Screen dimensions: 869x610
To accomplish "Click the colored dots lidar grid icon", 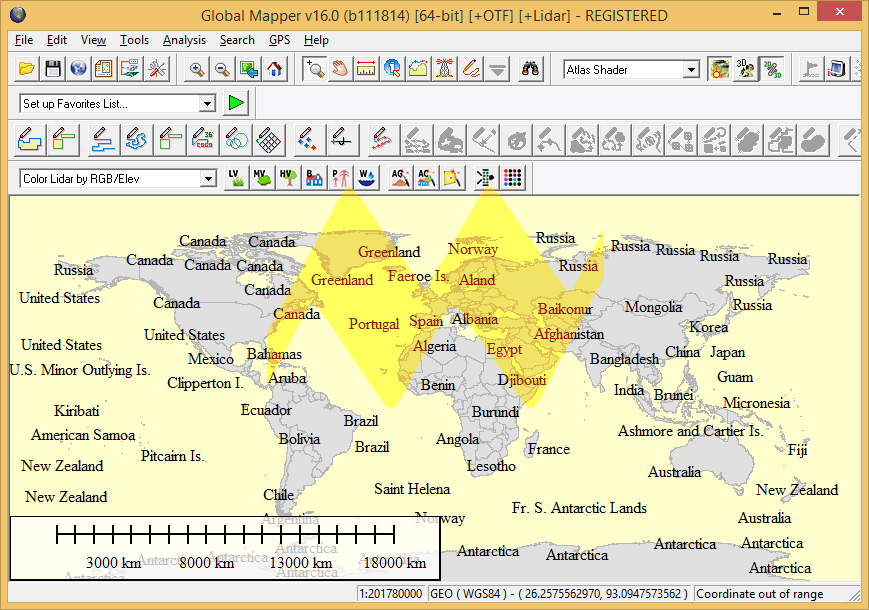I will (x=513, y=178).
